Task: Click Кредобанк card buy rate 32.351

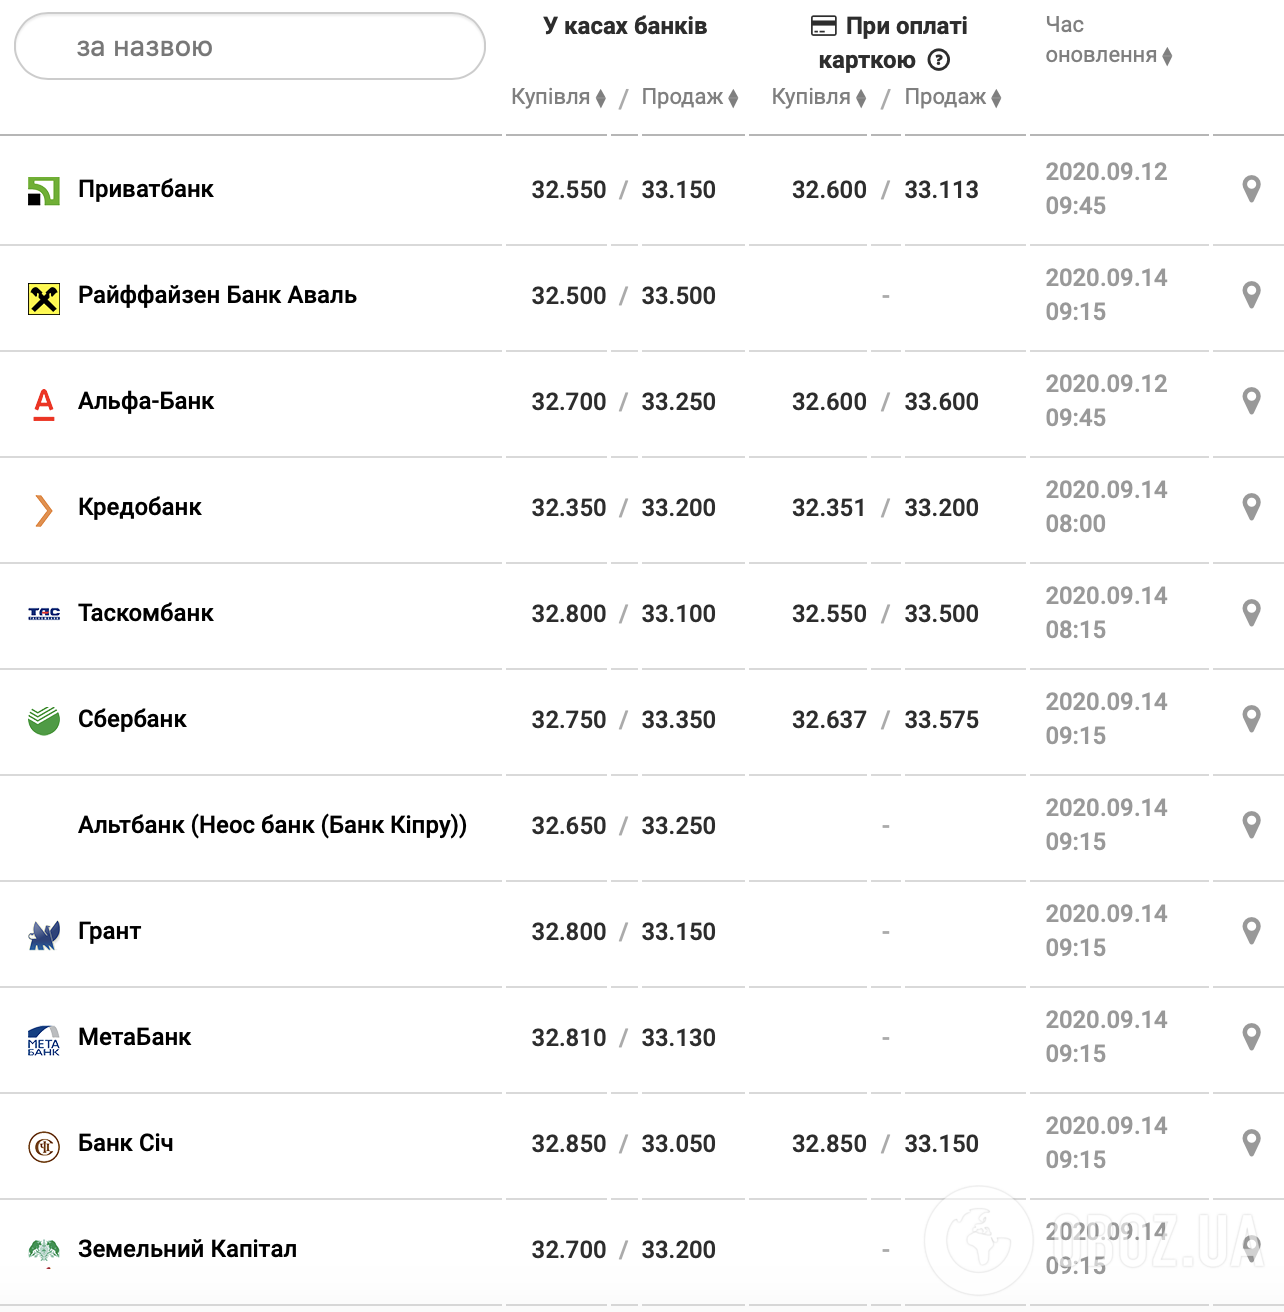Action: [x=829, y=508]
